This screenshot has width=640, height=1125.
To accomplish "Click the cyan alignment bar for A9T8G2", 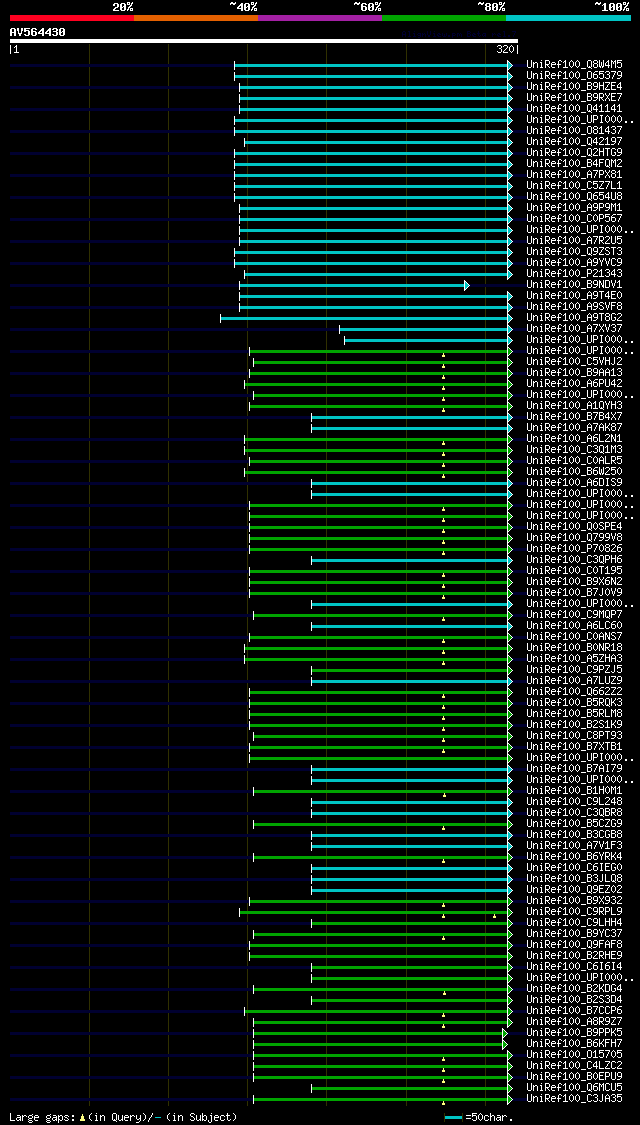I will click(367, 318).
